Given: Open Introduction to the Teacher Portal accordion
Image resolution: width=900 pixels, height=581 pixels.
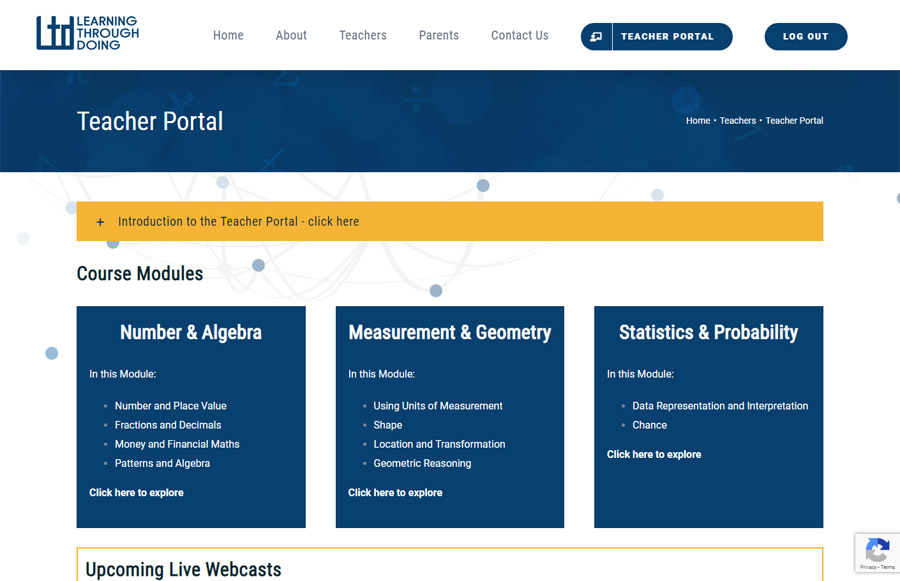Looking at the screenshot, I should pos(238,222).
